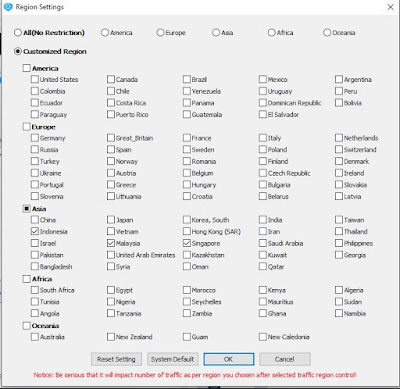
Task: Check the America group checkbox
Action: point(26,68)
